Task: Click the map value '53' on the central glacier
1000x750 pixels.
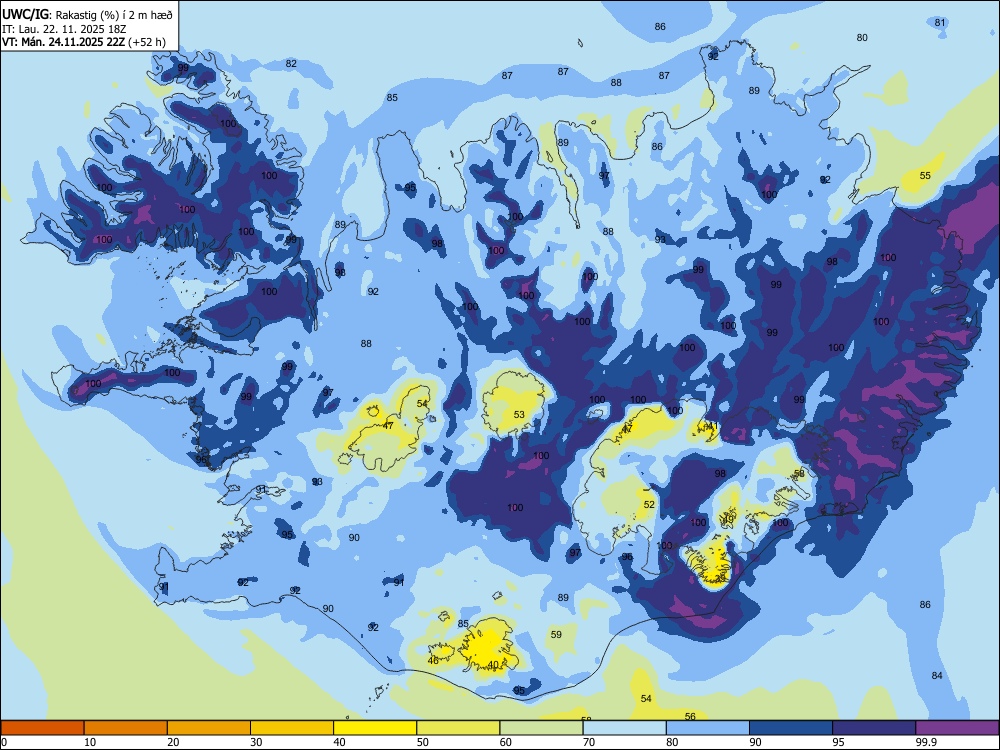Action: pos(519,415)
